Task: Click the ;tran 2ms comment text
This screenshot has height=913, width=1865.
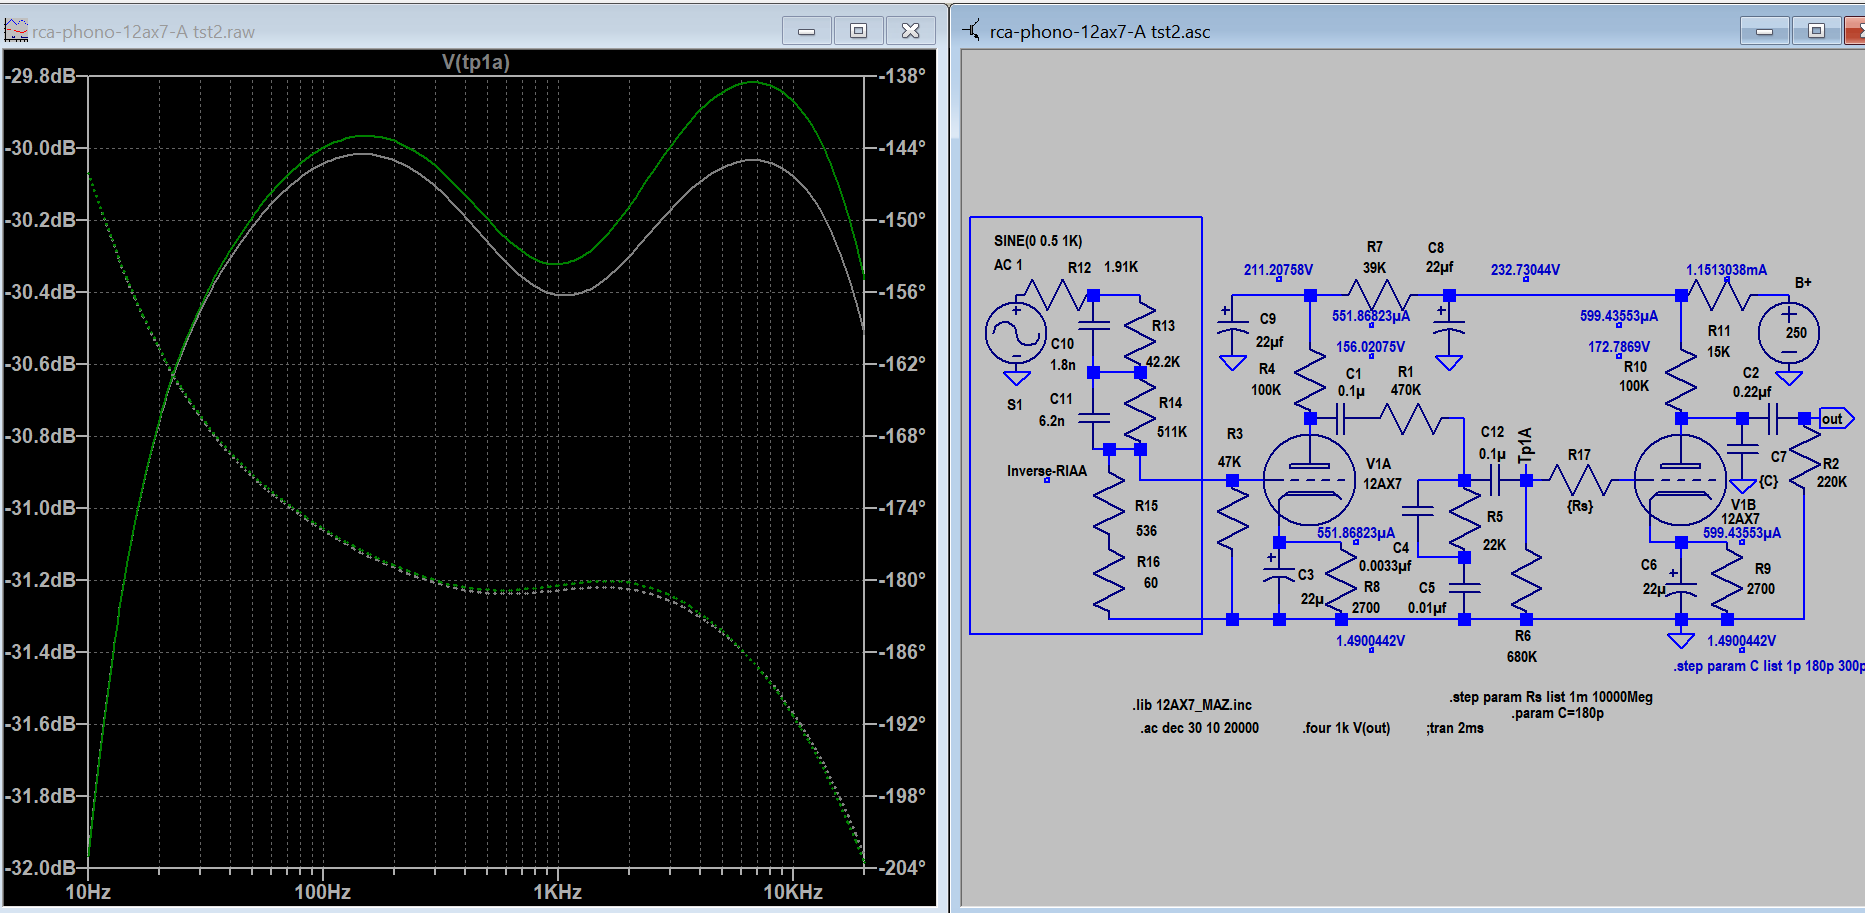Action: (x=1455, y=728)
